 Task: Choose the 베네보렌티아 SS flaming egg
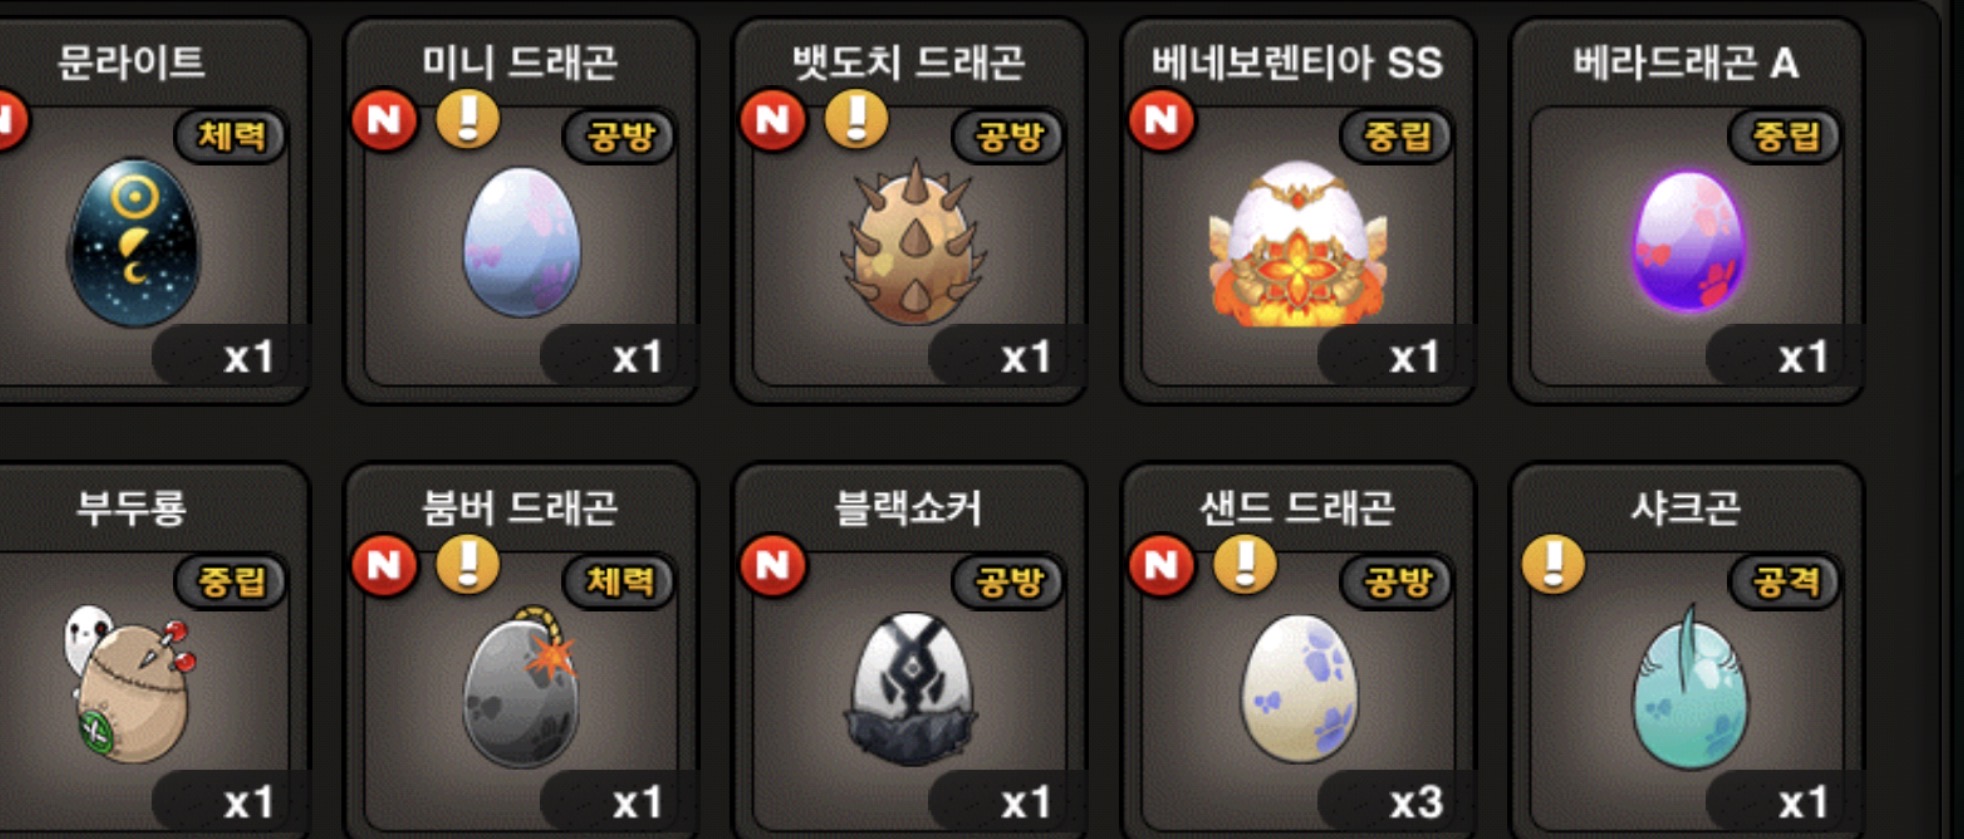click(x=1298, y=243)
